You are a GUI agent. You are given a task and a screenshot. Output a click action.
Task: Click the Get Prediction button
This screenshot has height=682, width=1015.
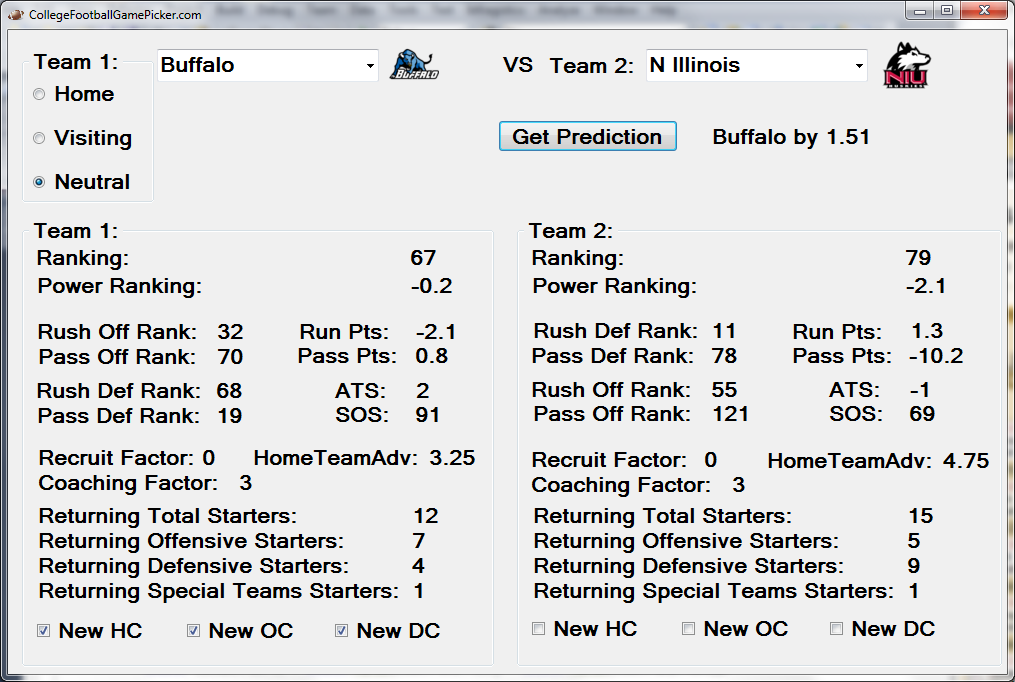588,137
